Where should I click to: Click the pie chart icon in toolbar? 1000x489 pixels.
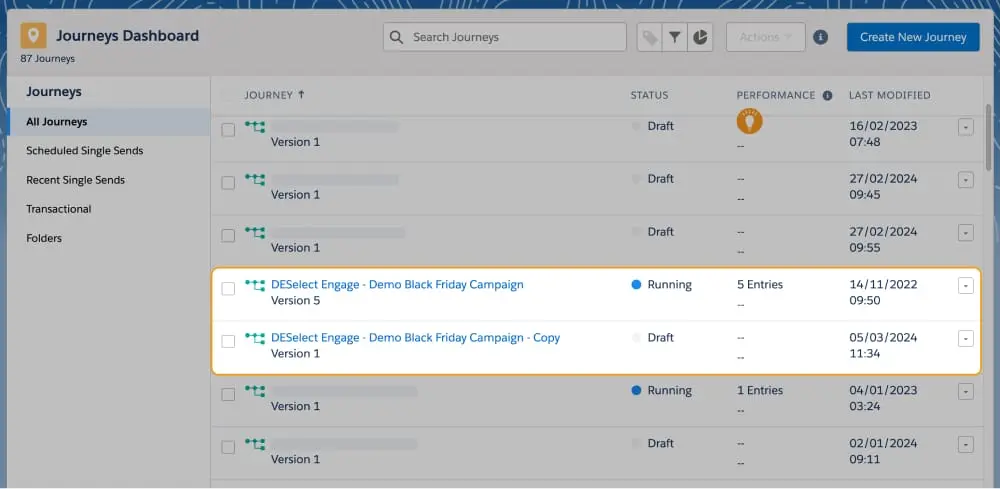click(700, 37)
